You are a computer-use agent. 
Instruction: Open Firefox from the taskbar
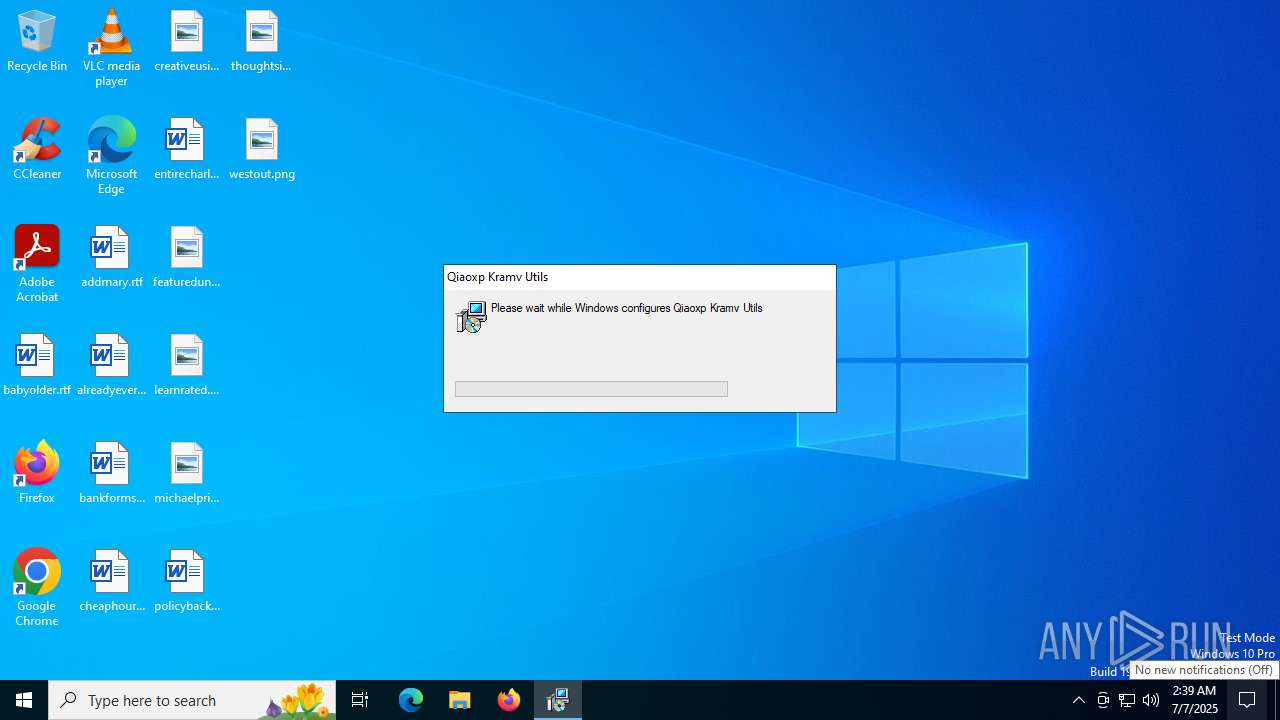(509, 700)
